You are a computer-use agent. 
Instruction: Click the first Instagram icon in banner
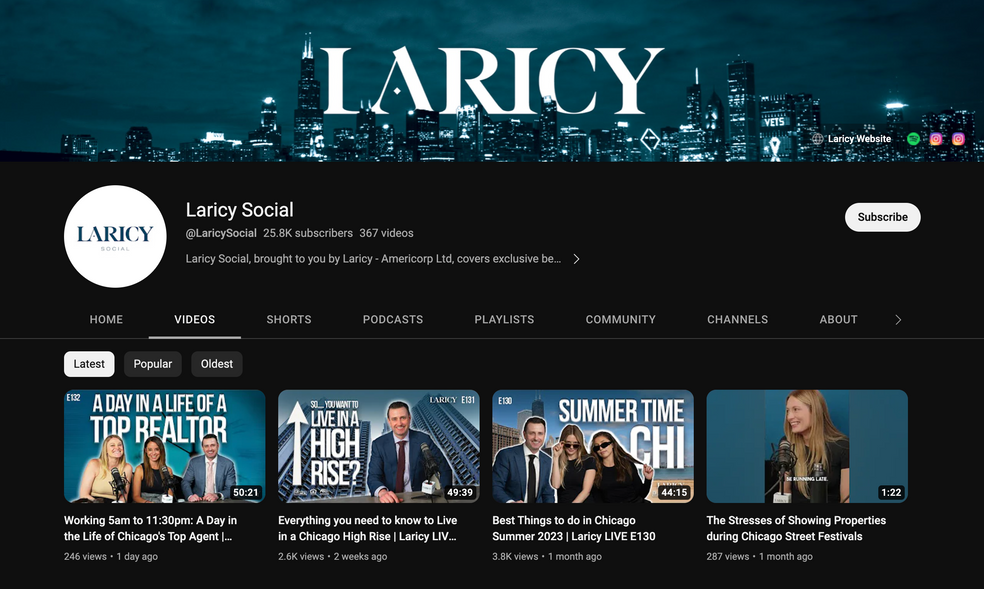point(936,139)
